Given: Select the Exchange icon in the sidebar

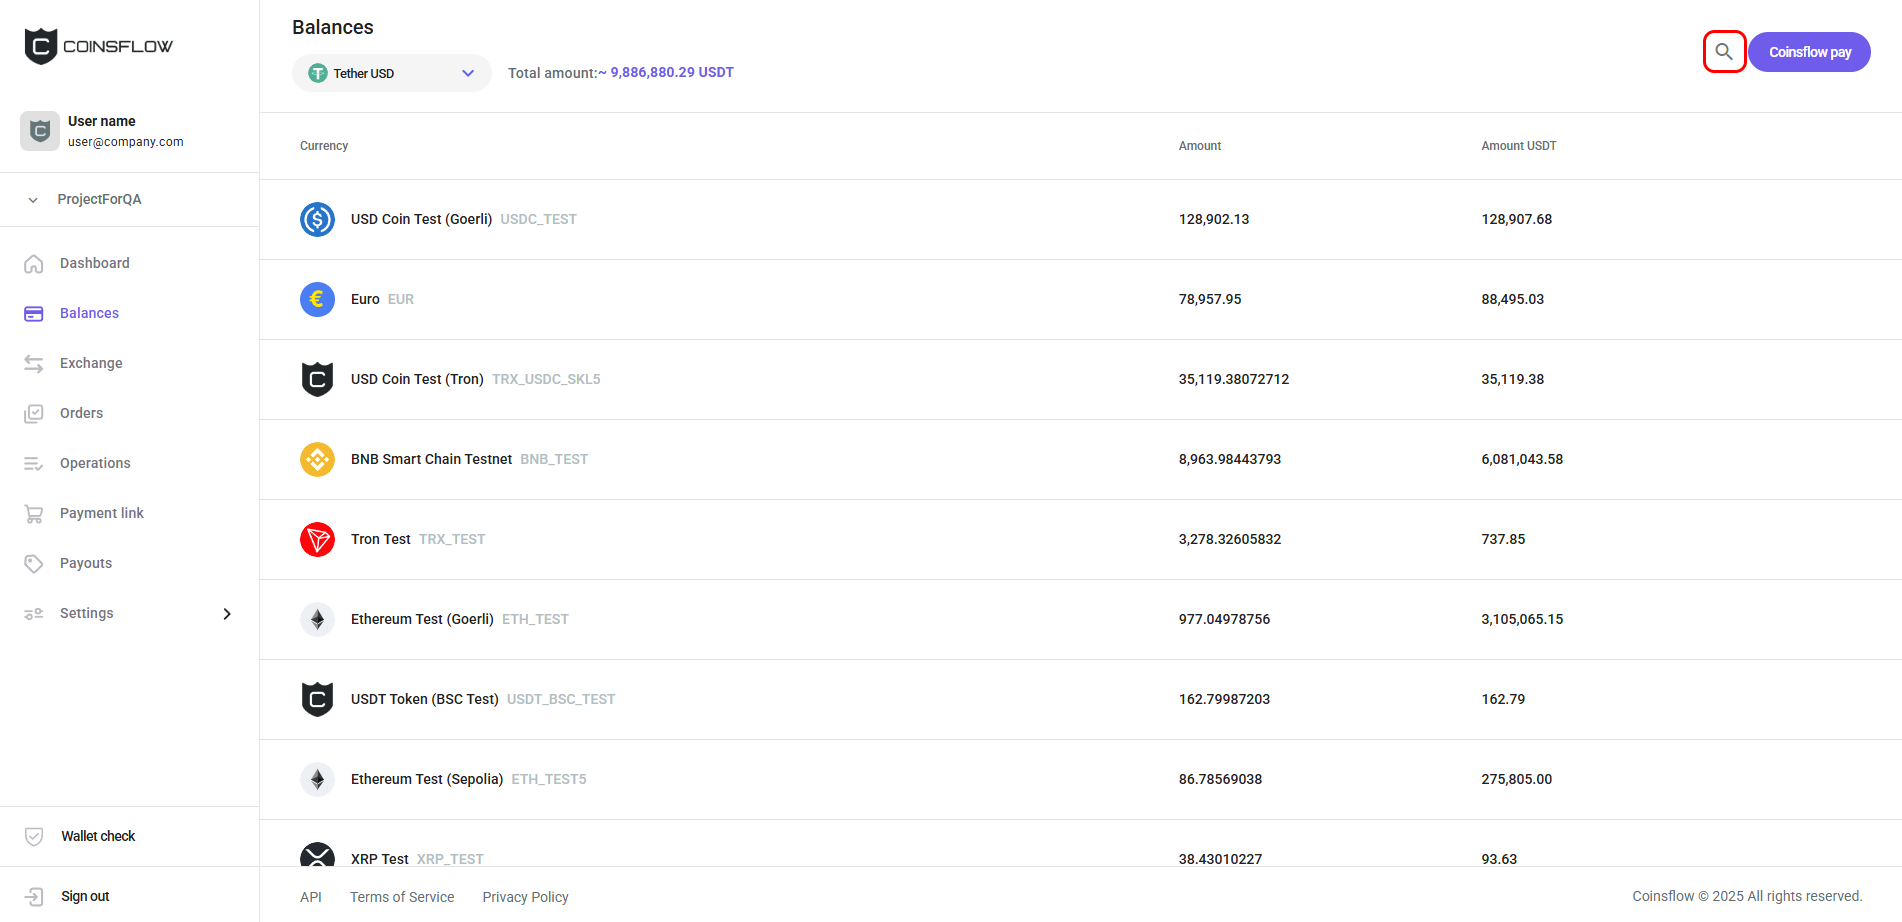Looking at the screenshot, I should click(x=33, y=363).
